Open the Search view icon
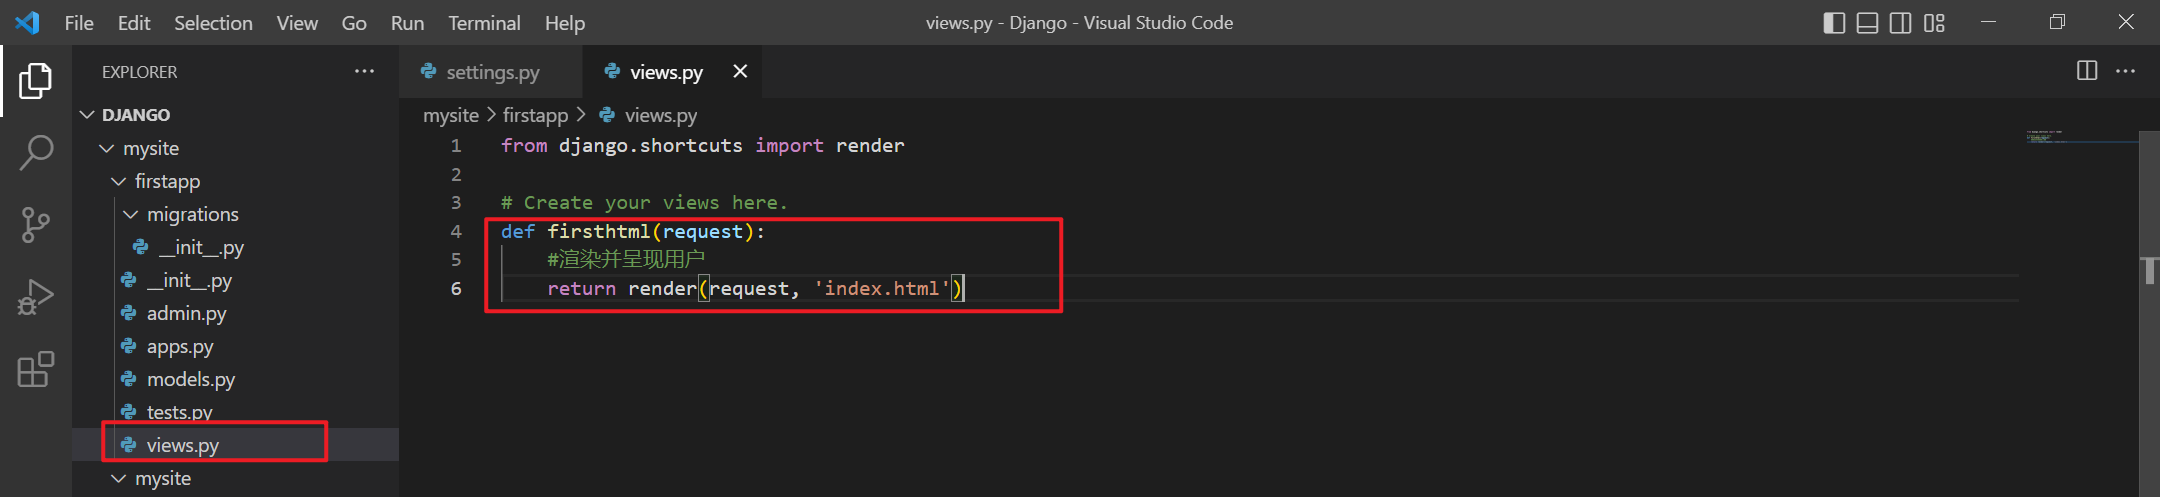Viewport: 2160px width, 497px height. click(x=36, y=153)
